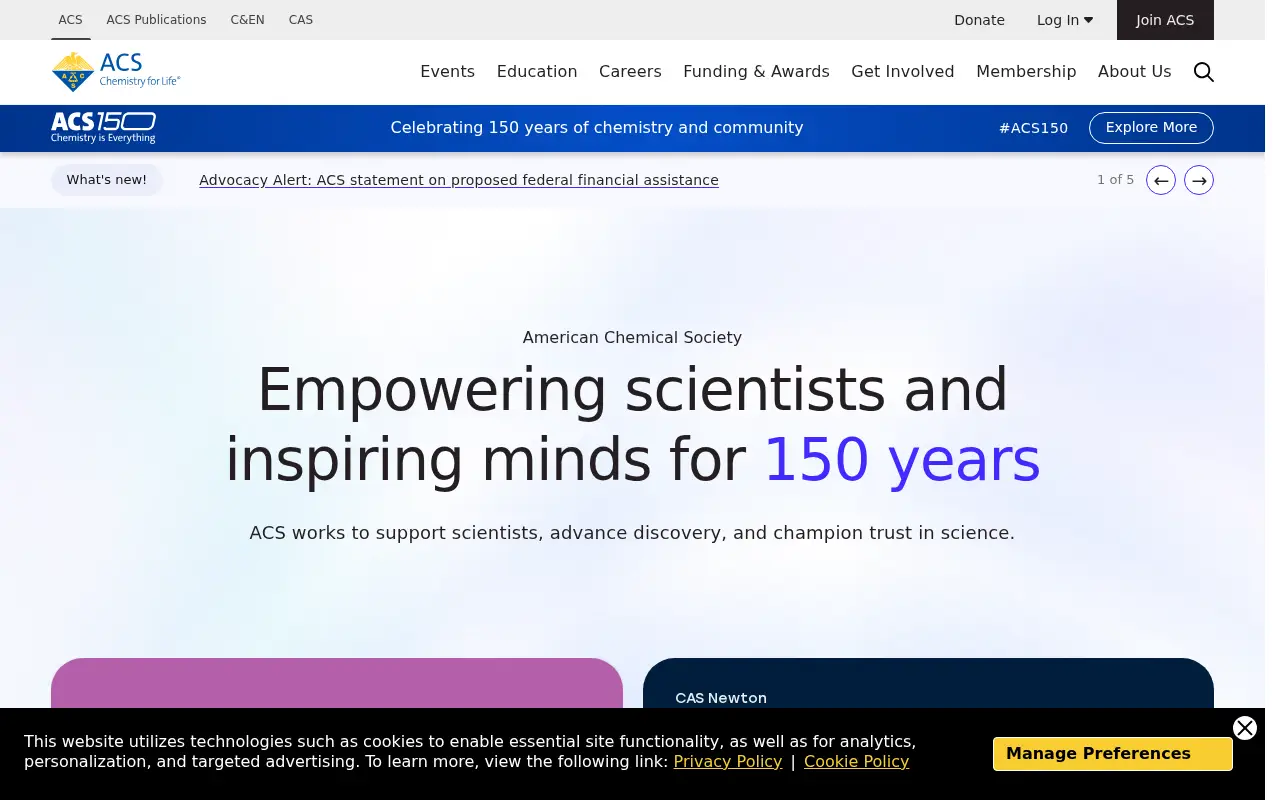Screen dimensions: 1280x800
Task: Click the CAS Newton card
Action: pyautogui.click(x=928, y=684)
